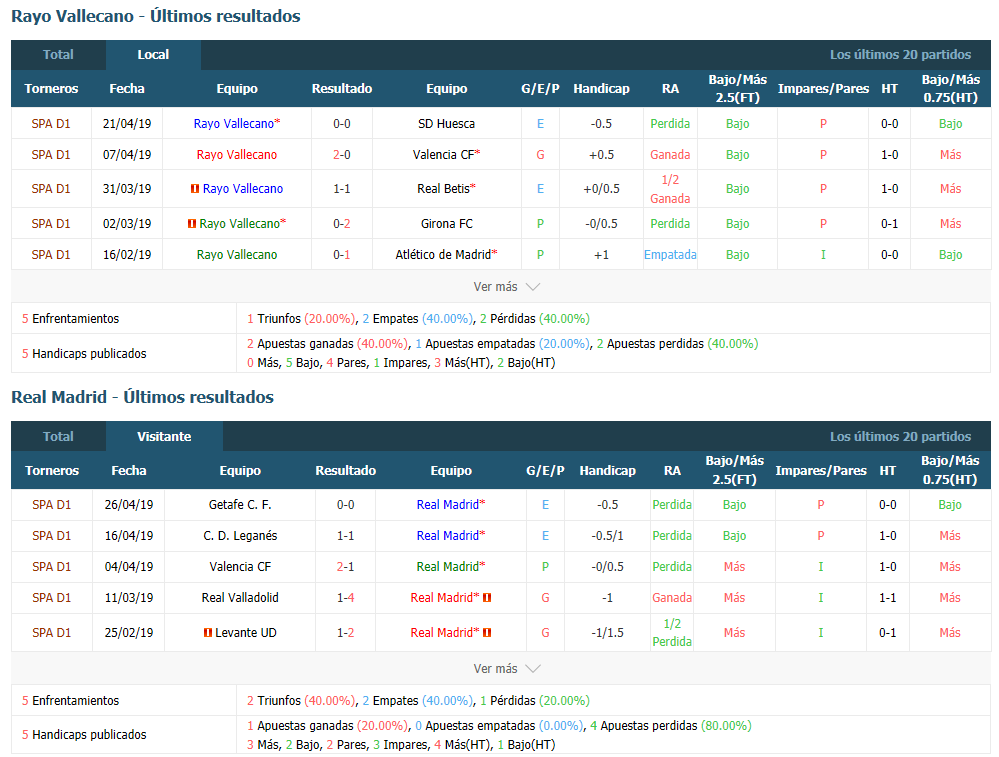This screenshot has width=999, height=757.
Task: Click SPA D1 in the 16/04/19 row
Action: click(52, 536)
